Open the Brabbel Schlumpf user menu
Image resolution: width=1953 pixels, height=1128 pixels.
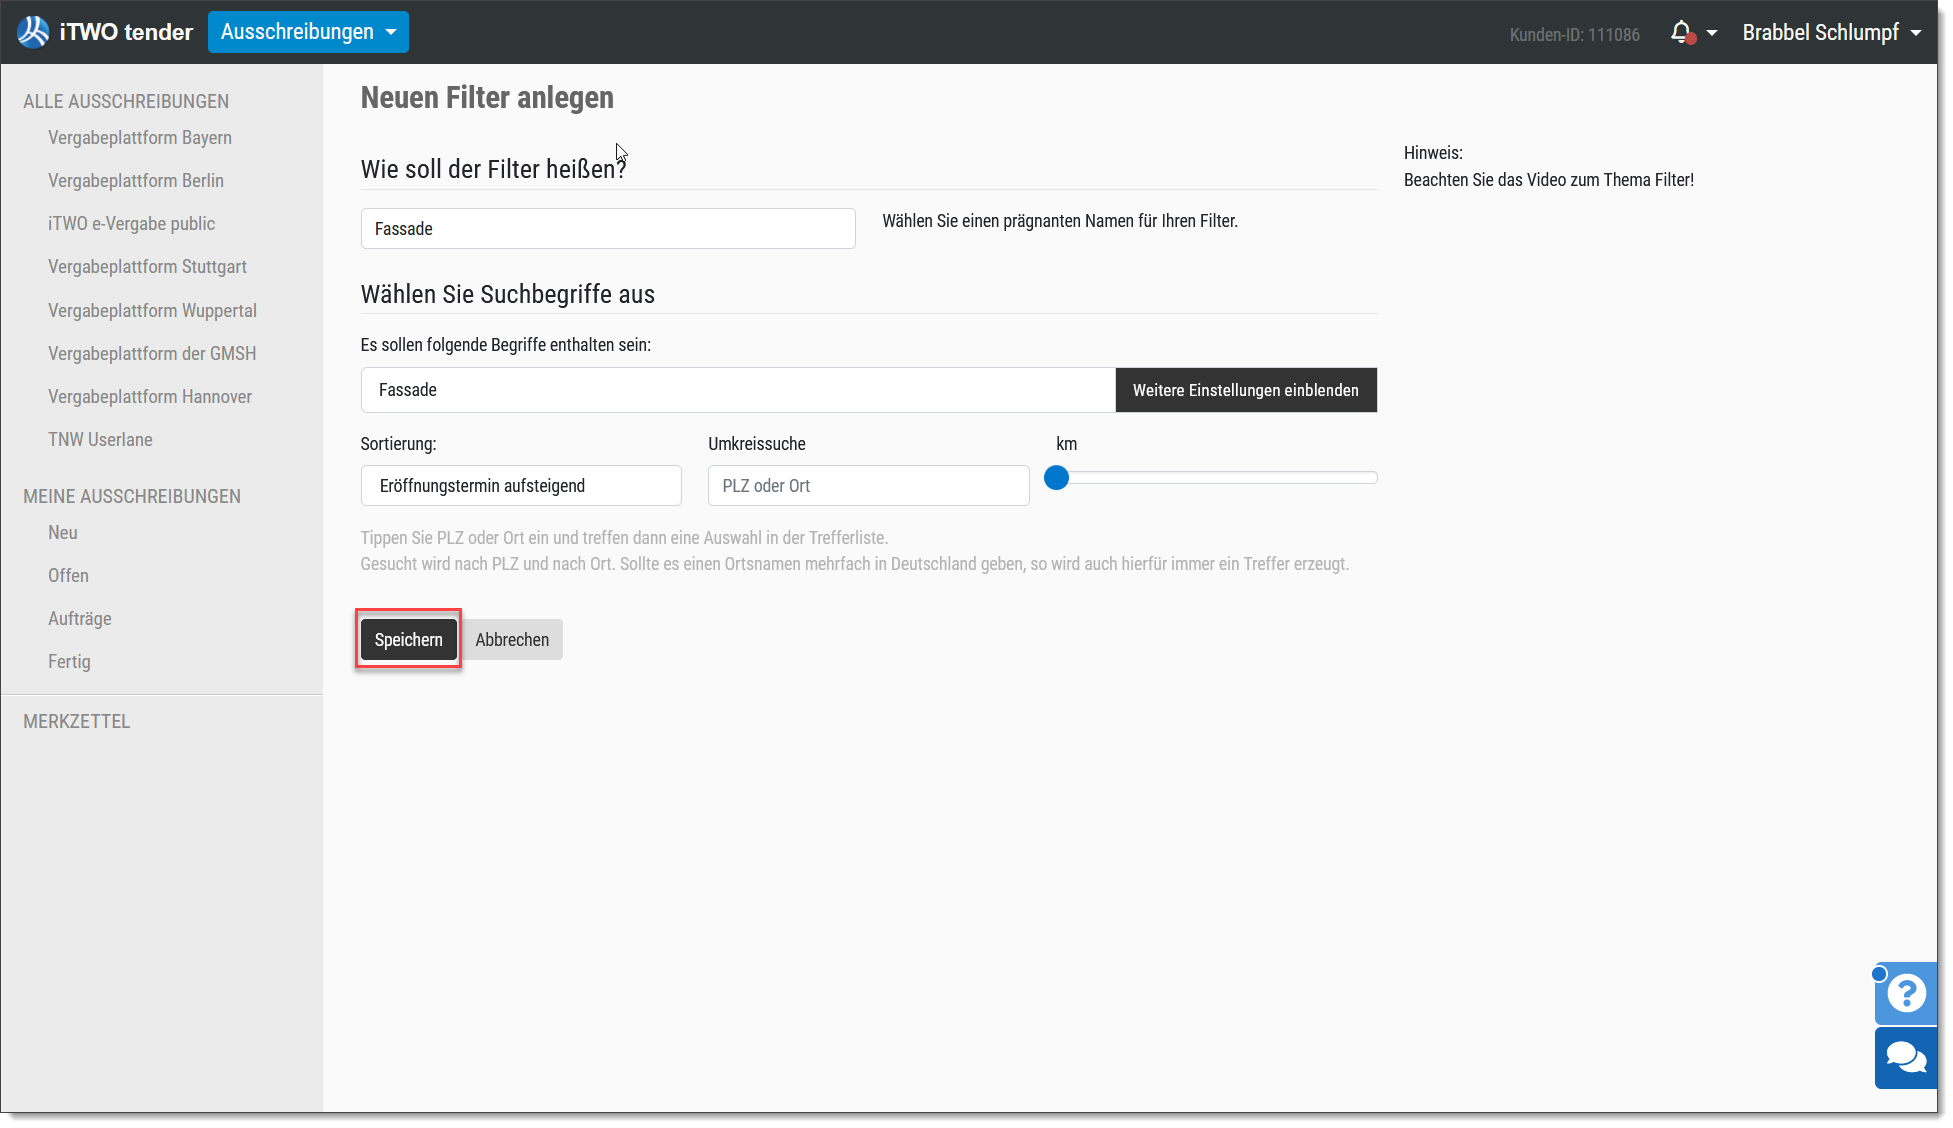point(1831,32)
